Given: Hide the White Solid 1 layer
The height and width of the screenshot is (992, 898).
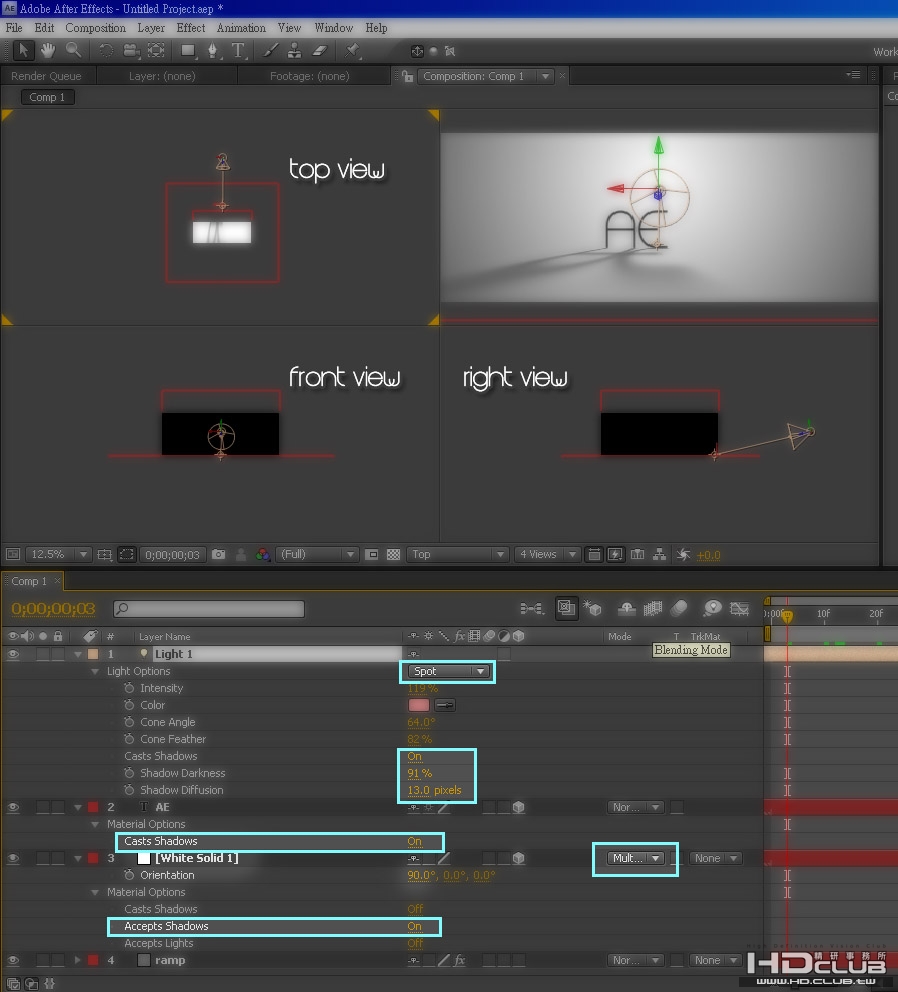Looking at the screenshot, I should pos(13,859).
